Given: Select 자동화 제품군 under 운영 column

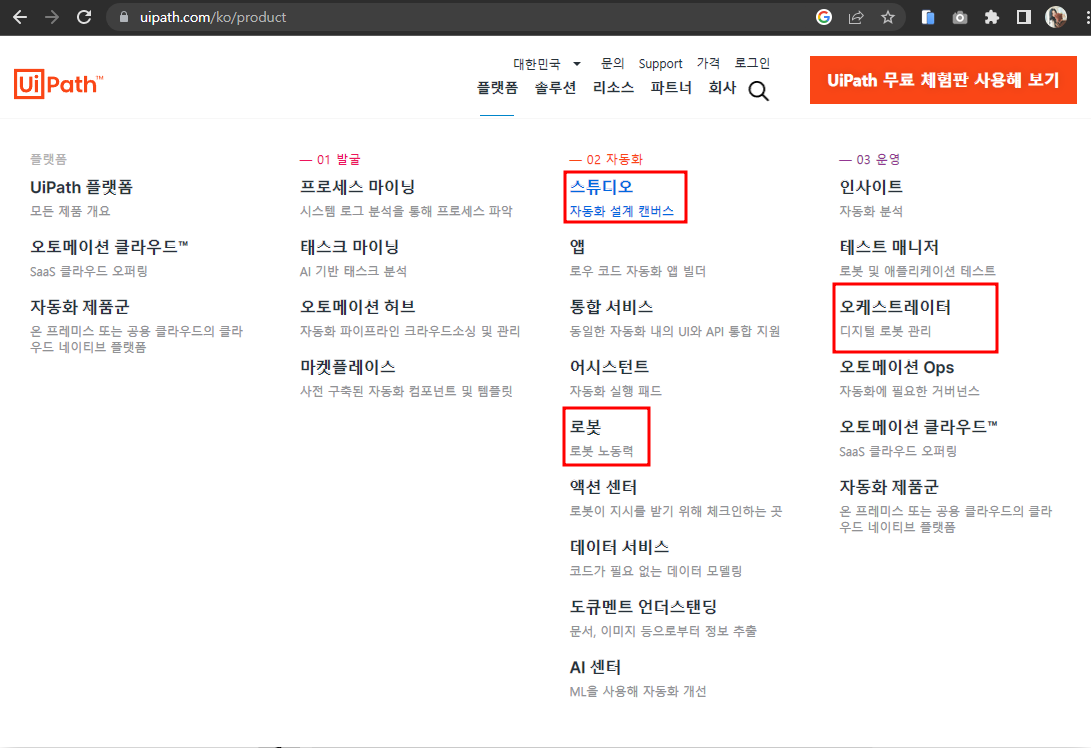Looking at the screenshot, I should [889, 487].
